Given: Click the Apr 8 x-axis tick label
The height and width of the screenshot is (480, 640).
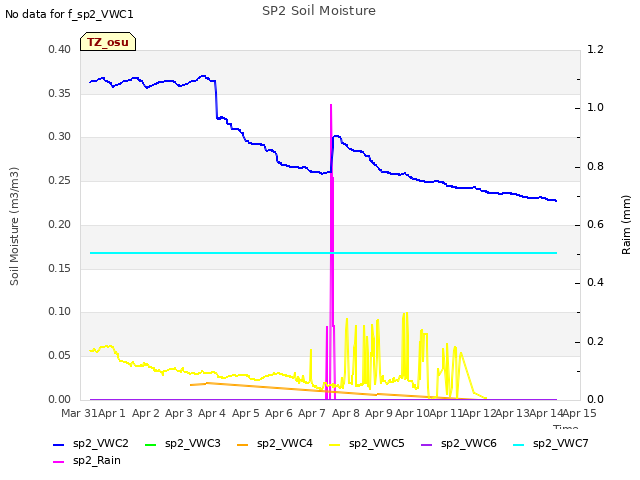Looking at the screenshot, I should click(x=346, y=413).
